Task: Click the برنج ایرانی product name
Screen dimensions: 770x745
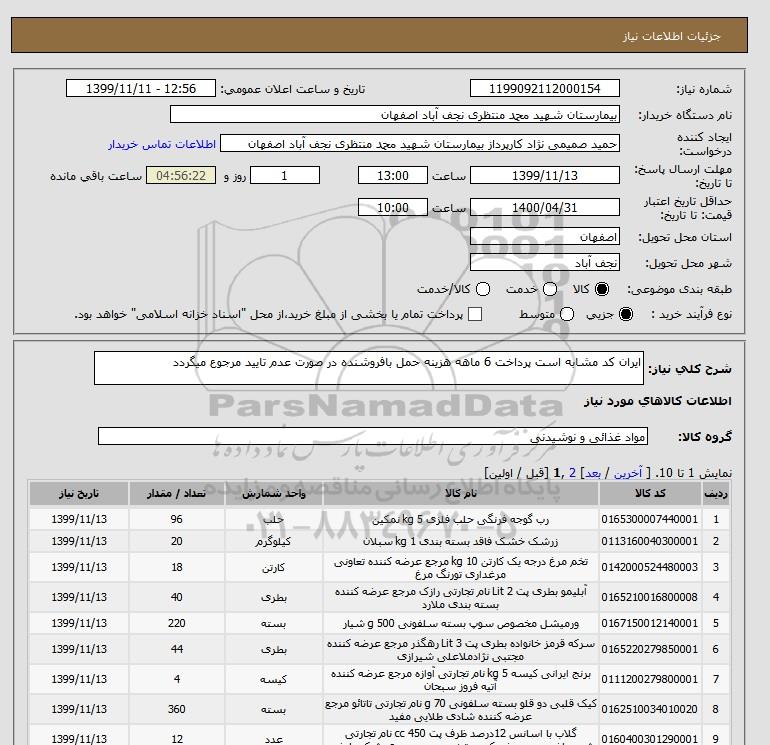Action: coord(461,679)
